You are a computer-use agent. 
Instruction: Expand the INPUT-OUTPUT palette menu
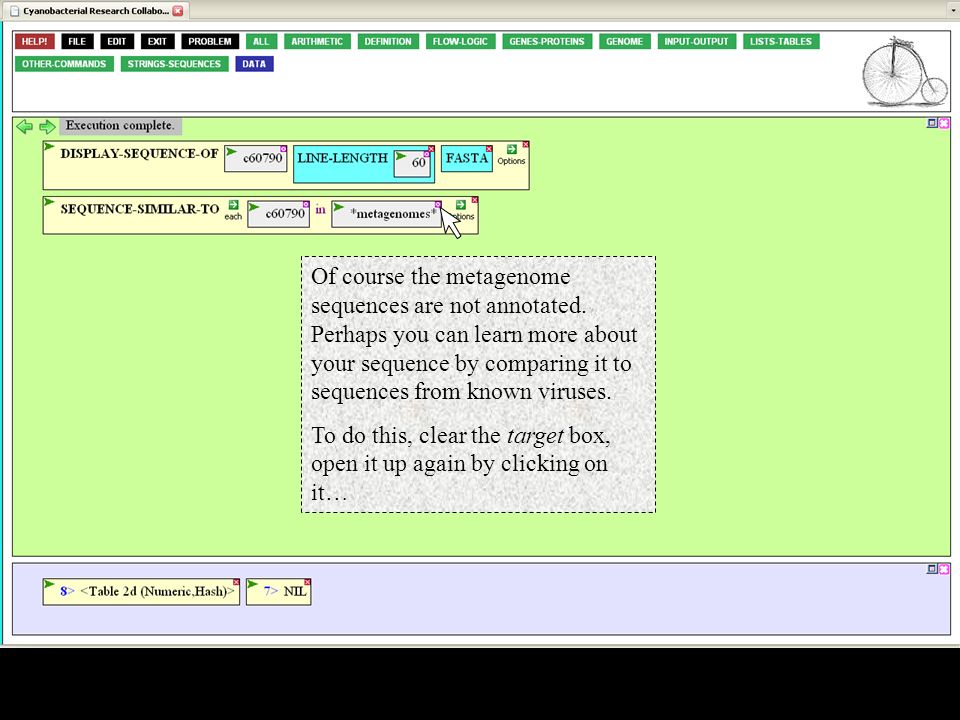[x=697, y=42]
